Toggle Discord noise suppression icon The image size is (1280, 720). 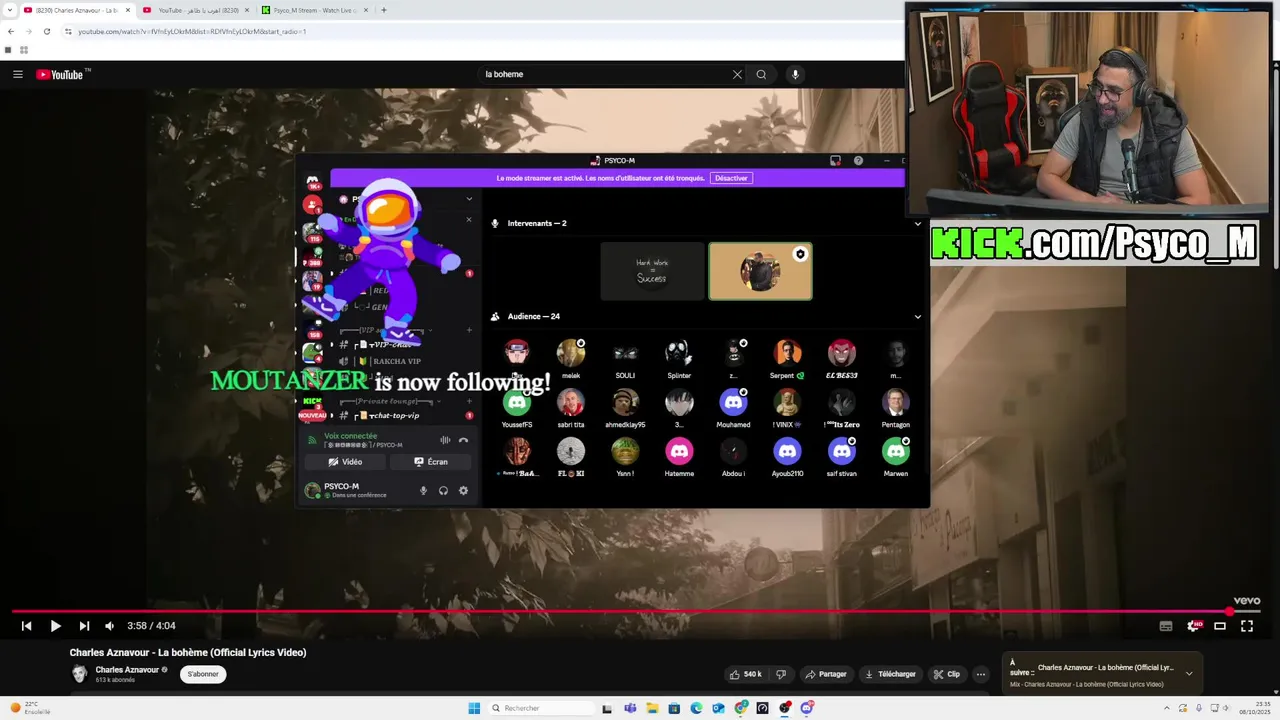pyautogui.click(x=445, y=440)
